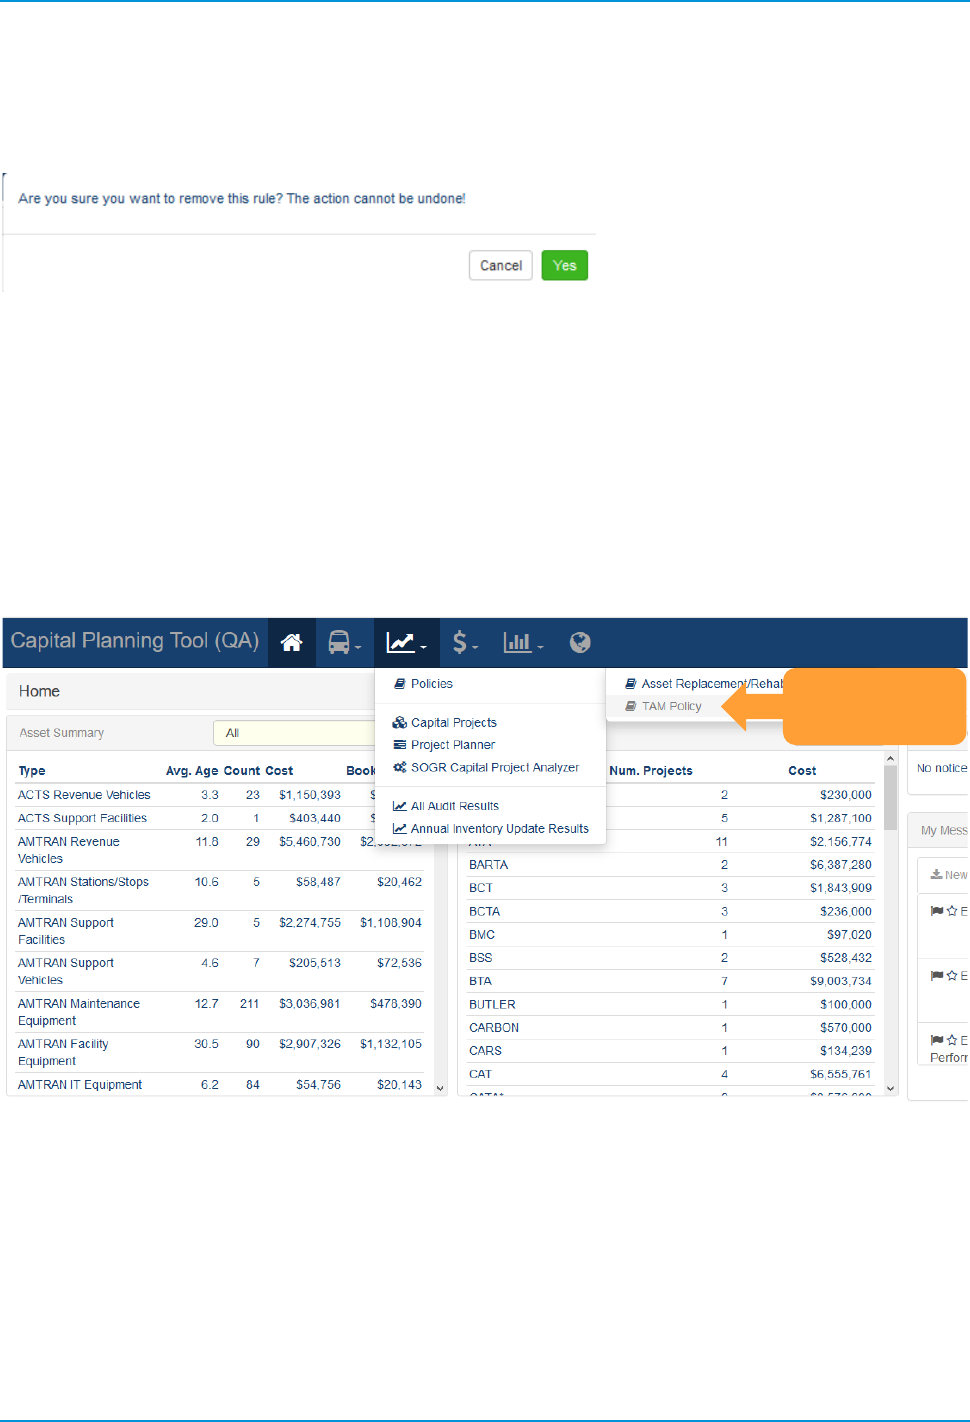Click ACTS Revenue Vehicles row link

pyautogui.click(x=84, y=795)
